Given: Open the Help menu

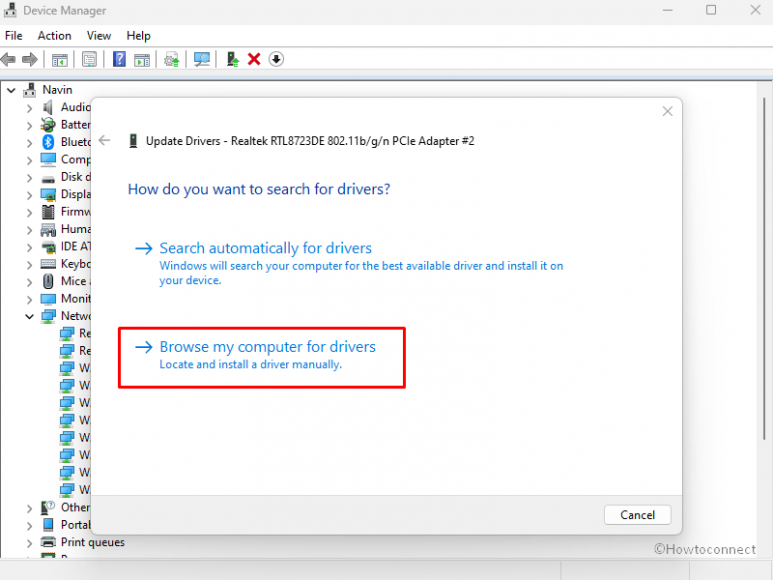Looking at the screenshot, I should click(x=138, y=36).
